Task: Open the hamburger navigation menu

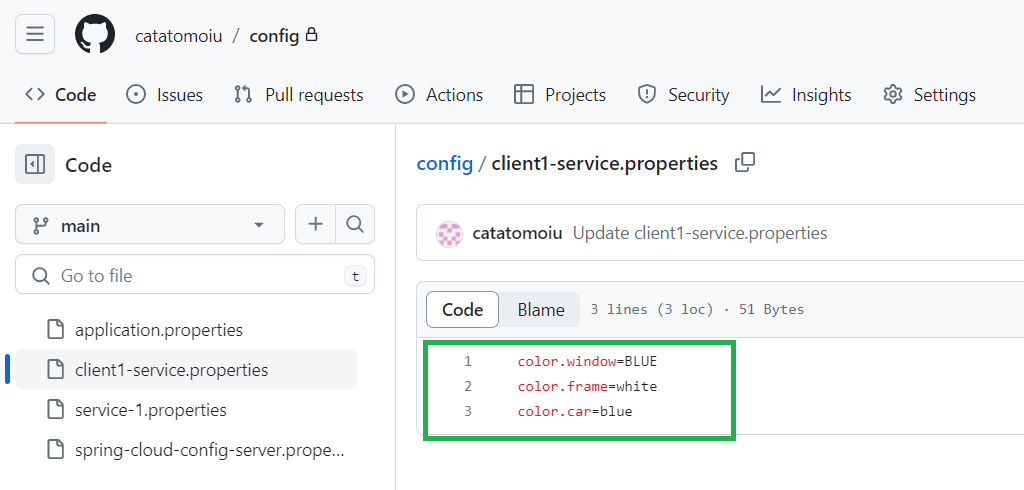Action: coord(35,34)
